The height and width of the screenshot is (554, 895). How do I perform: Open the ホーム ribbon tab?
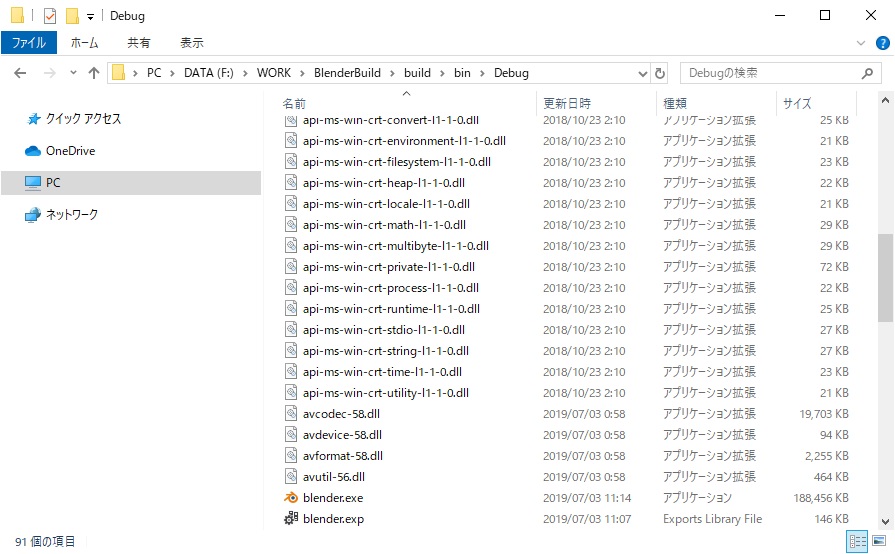[x=84, y=43]
